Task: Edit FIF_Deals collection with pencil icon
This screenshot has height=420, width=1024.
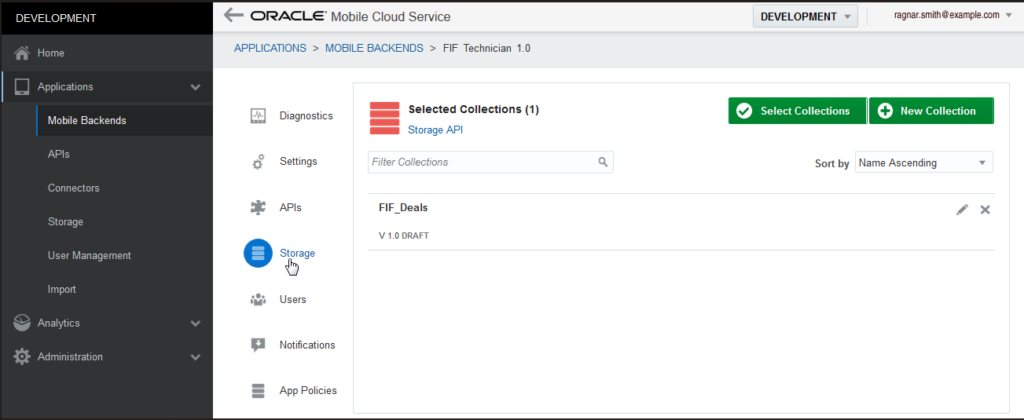Action: tap(962, 210)
